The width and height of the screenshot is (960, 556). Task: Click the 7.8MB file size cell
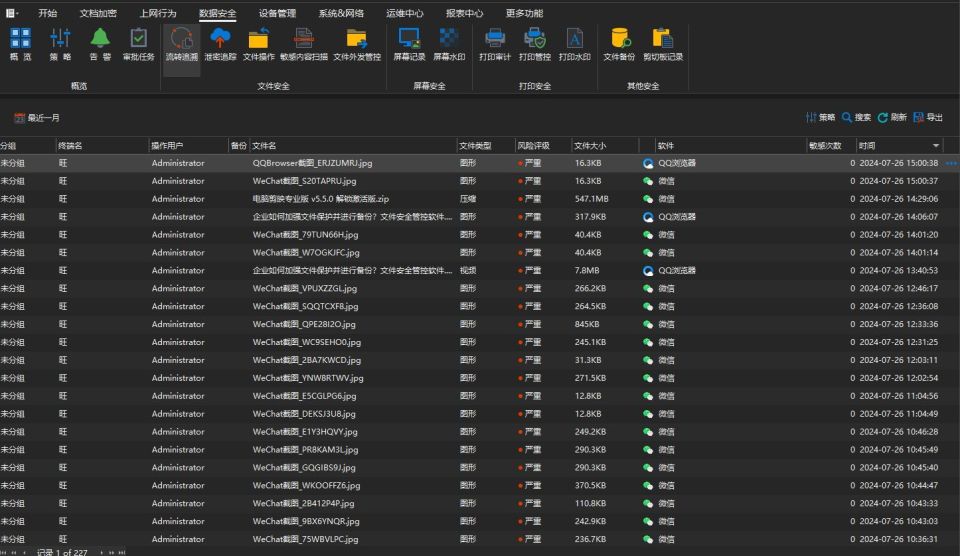click(587, 271)
